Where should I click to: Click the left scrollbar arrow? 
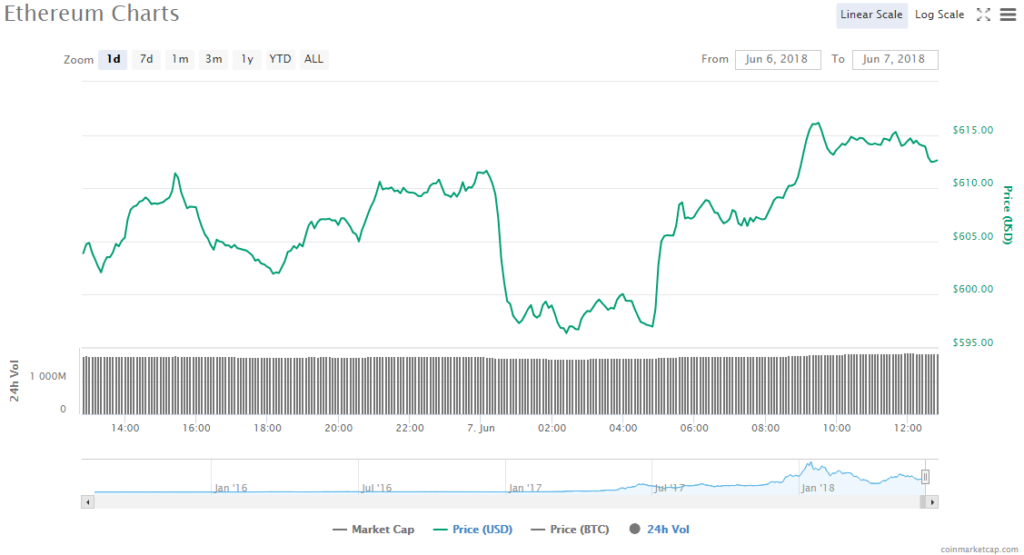[x=88, y=502]
